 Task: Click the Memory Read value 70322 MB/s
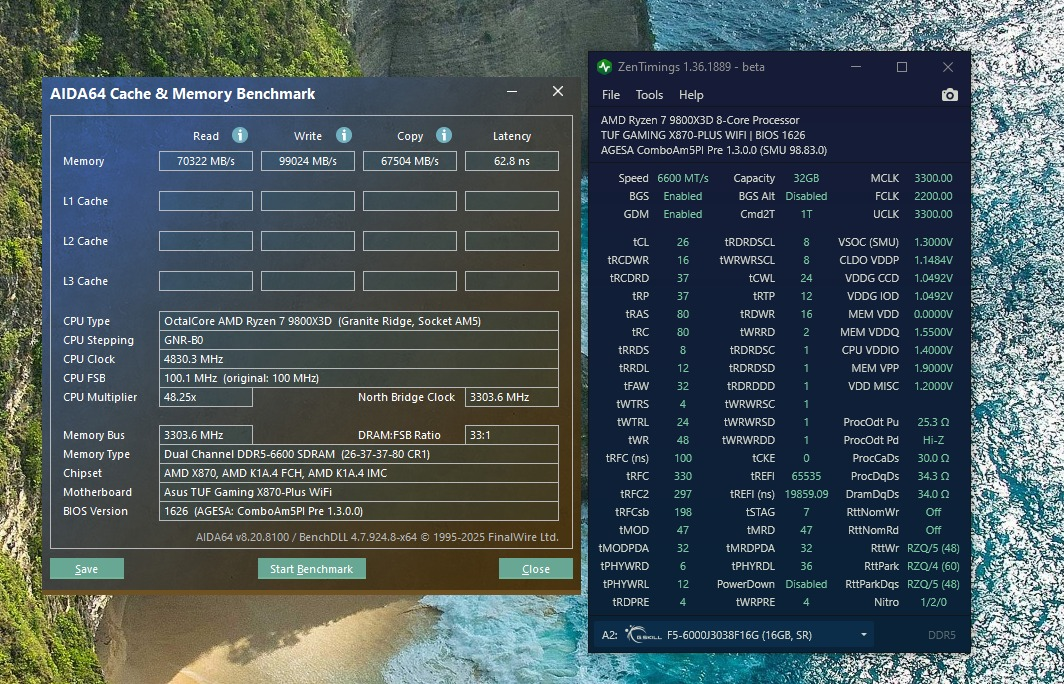pyautogui.click(x=206, y=161)
